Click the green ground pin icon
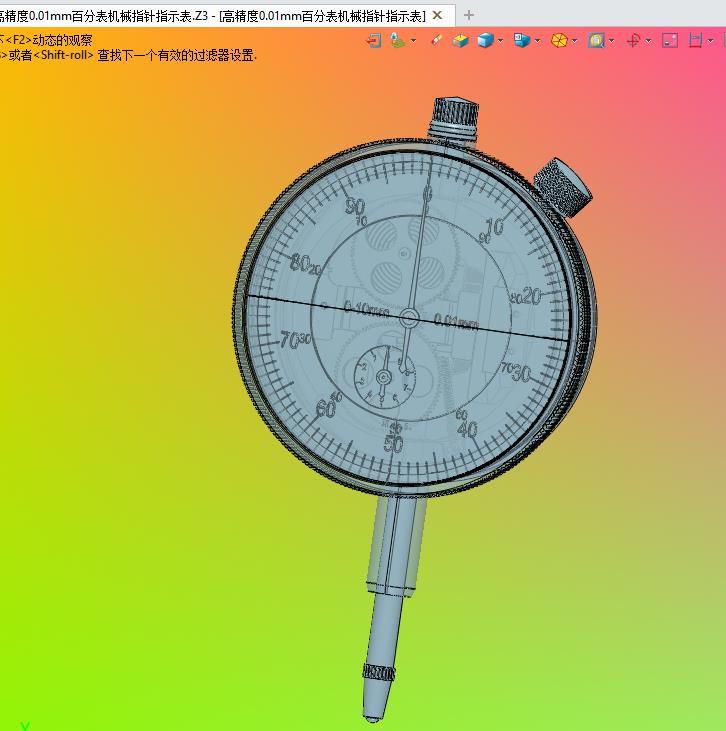This screenshot has width=726, height=731. click(397, 41)
